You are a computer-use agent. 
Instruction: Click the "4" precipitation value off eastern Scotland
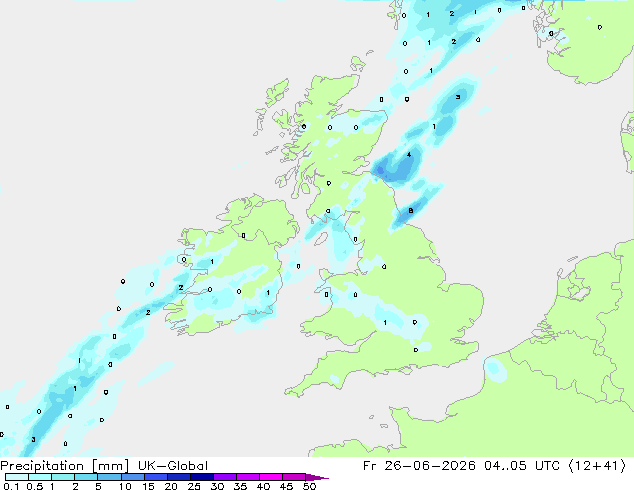pos(409,154)
